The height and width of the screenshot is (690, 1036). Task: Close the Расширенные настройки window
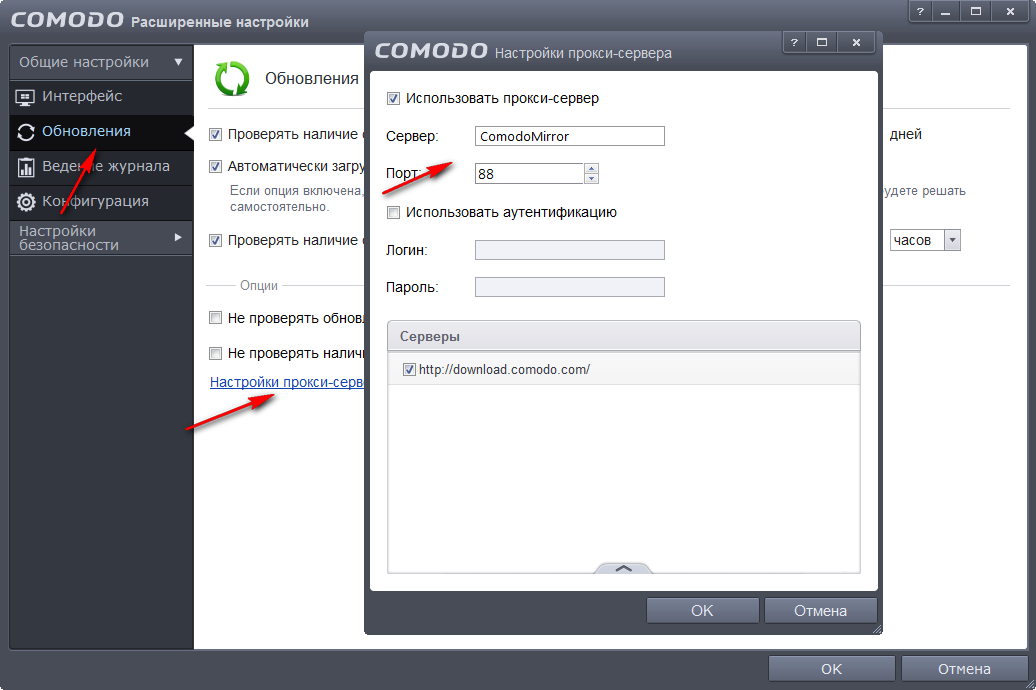(1010, 11)
